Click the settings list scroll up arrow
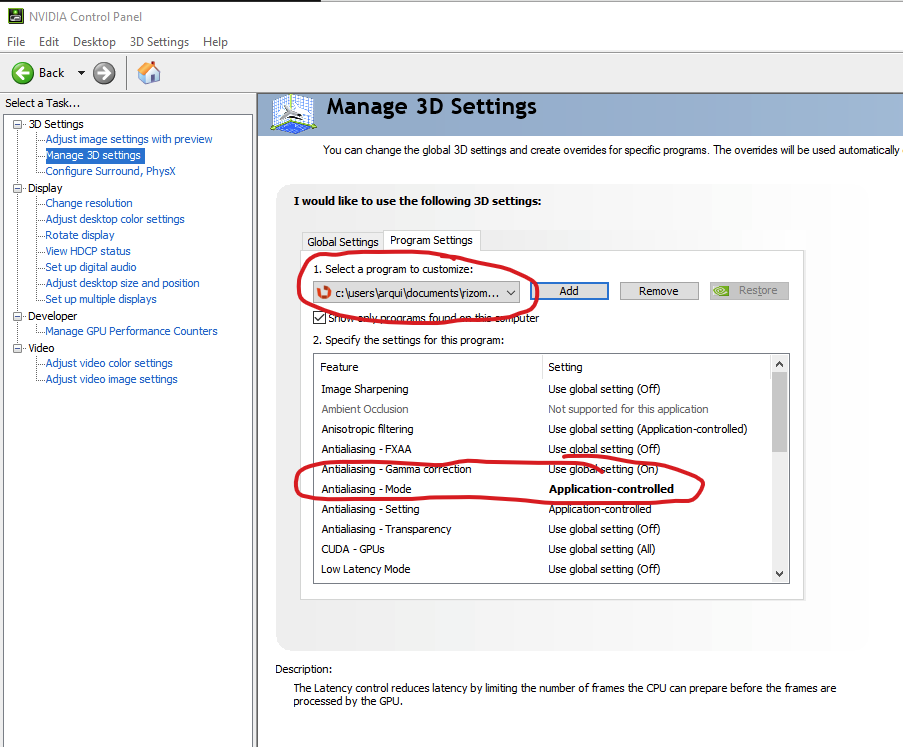Viewport: 903px width, 747px height. [780, 364]
